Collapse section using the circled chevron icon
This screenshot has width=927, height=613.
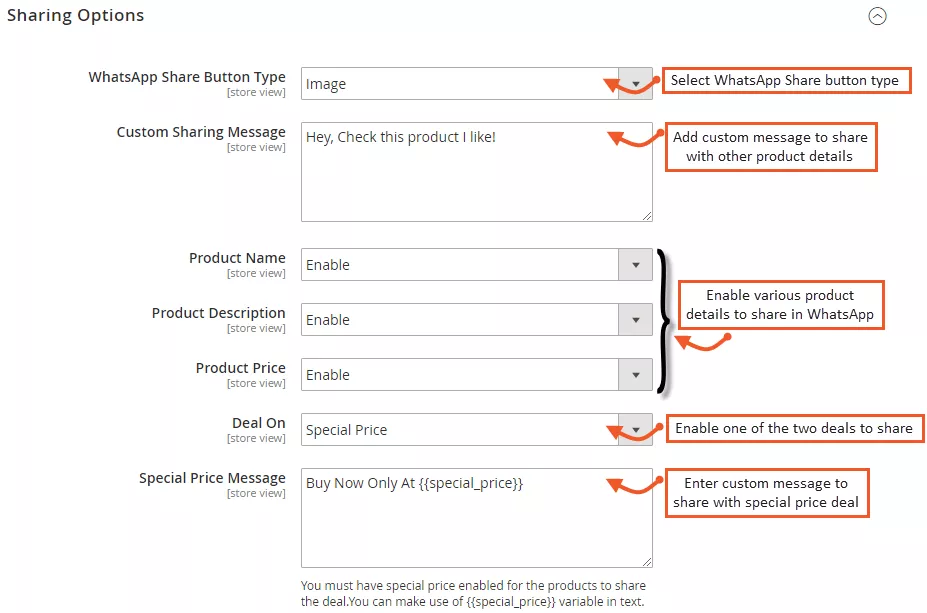pyautogui.click(x=877, y=16)
